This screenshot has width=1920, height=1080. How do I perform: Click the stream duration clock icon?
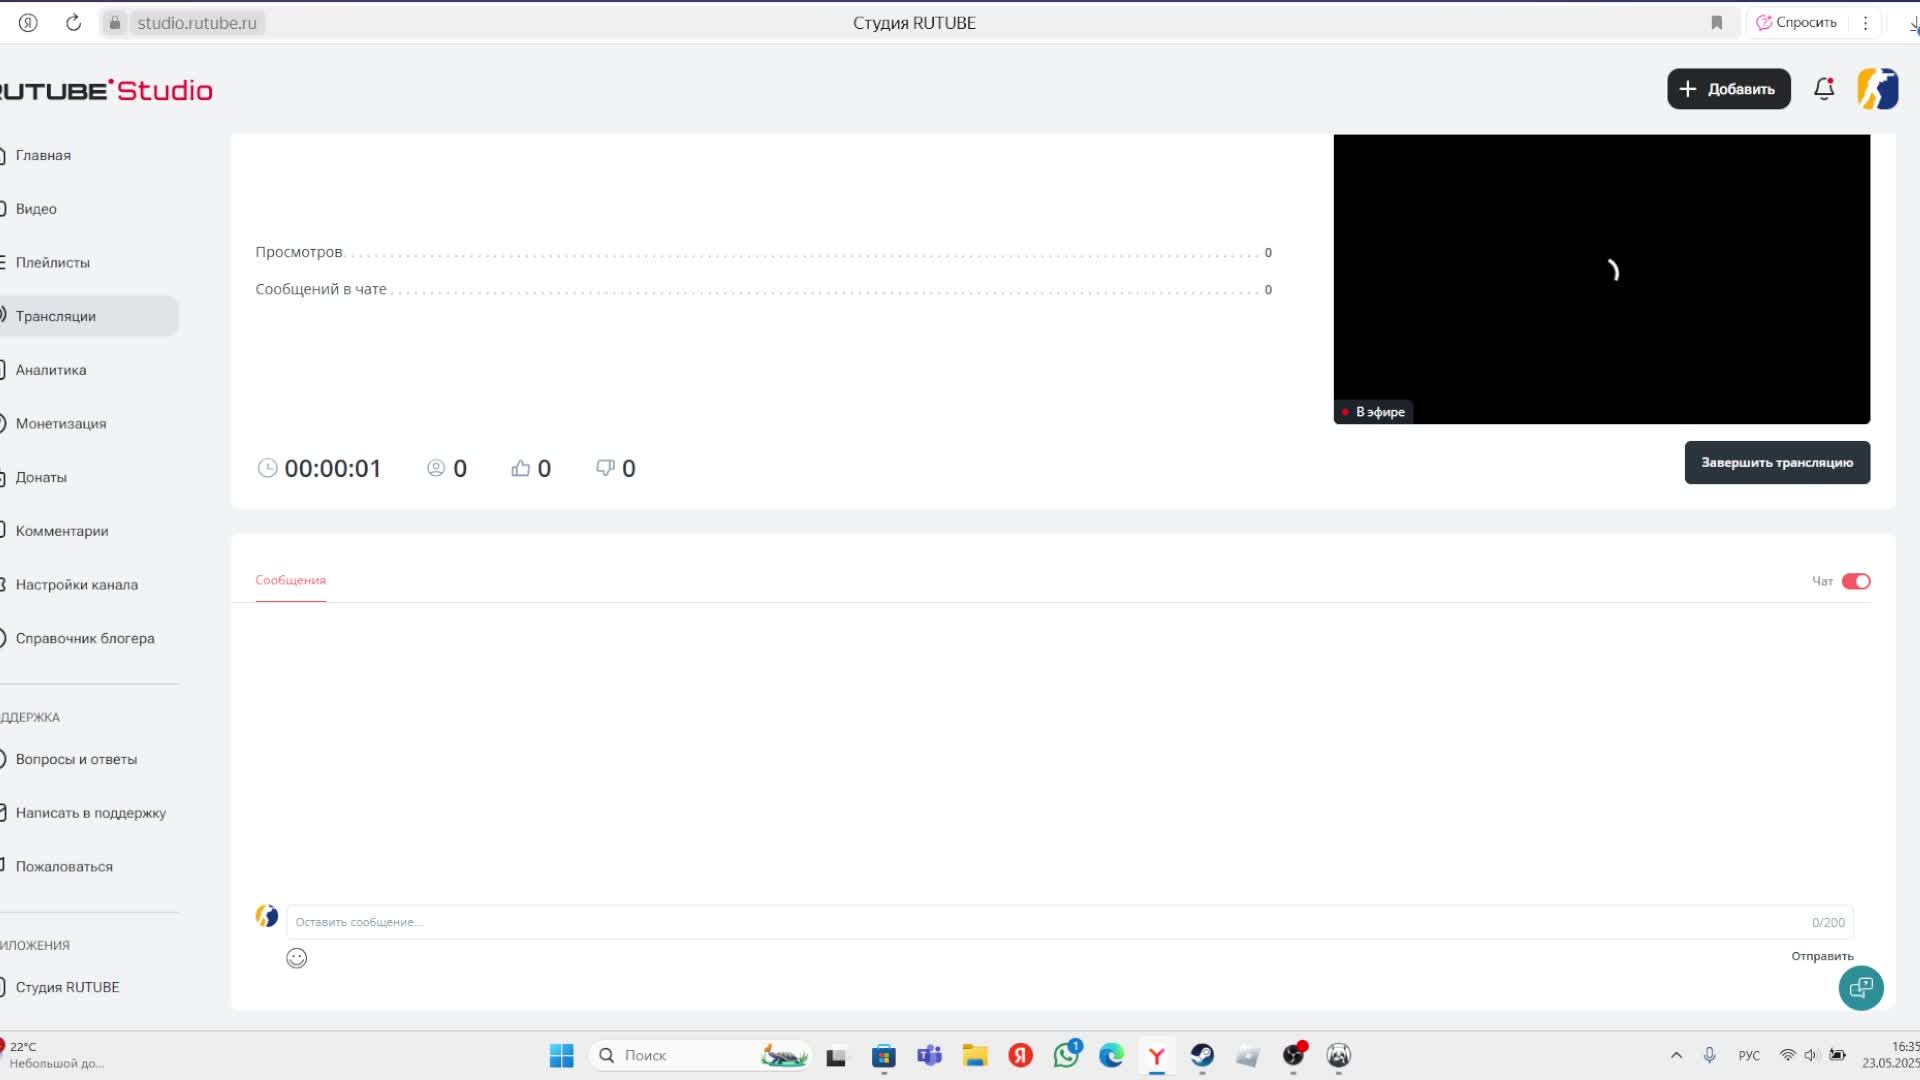pos(267,468)
